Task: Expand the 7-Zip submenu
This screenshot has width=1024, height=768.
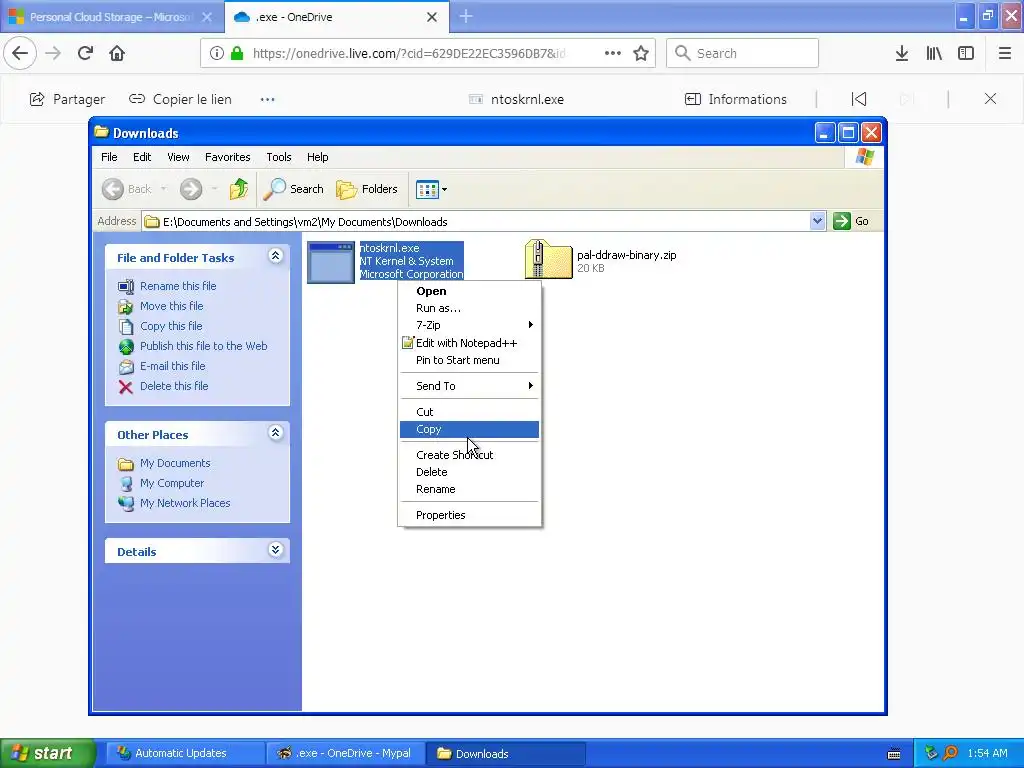Action: pos(469,325)
